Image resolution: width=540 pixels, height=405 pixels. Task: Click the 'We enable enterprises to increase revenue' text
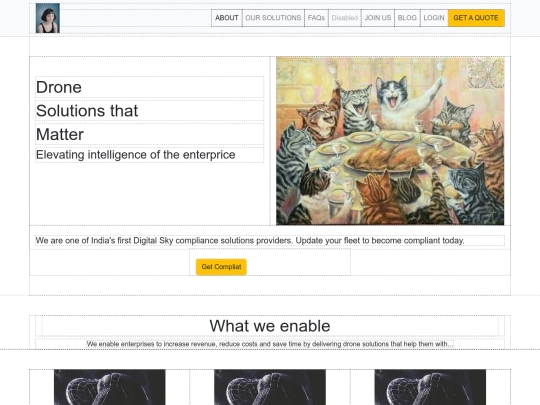click(x=270, y=344)
